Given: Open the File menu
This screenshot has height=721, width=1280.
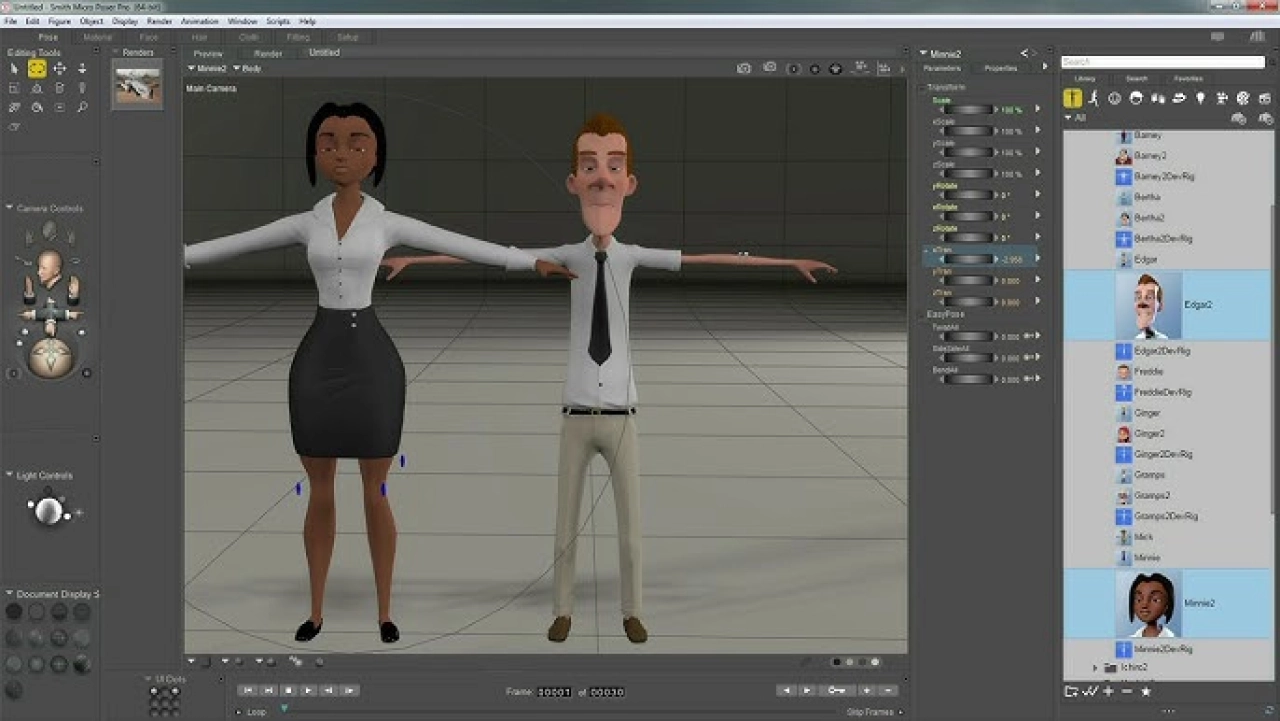Looking at the screenshot, I should pyautogui.click(x=11, y=21).
